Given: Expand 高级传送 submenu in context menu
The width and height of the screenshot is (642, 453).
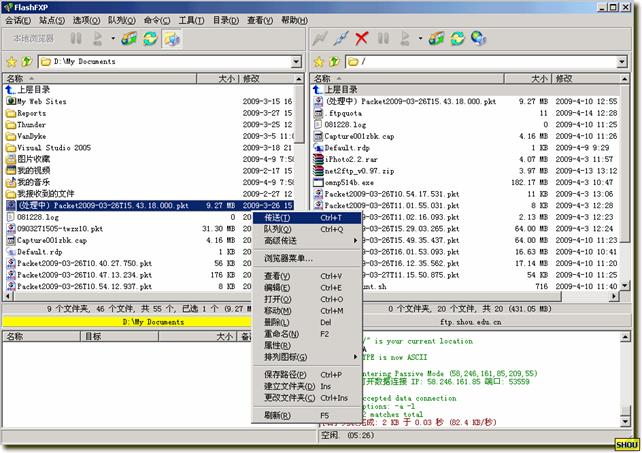Looking at the screenshot, I should click(307, 241).
